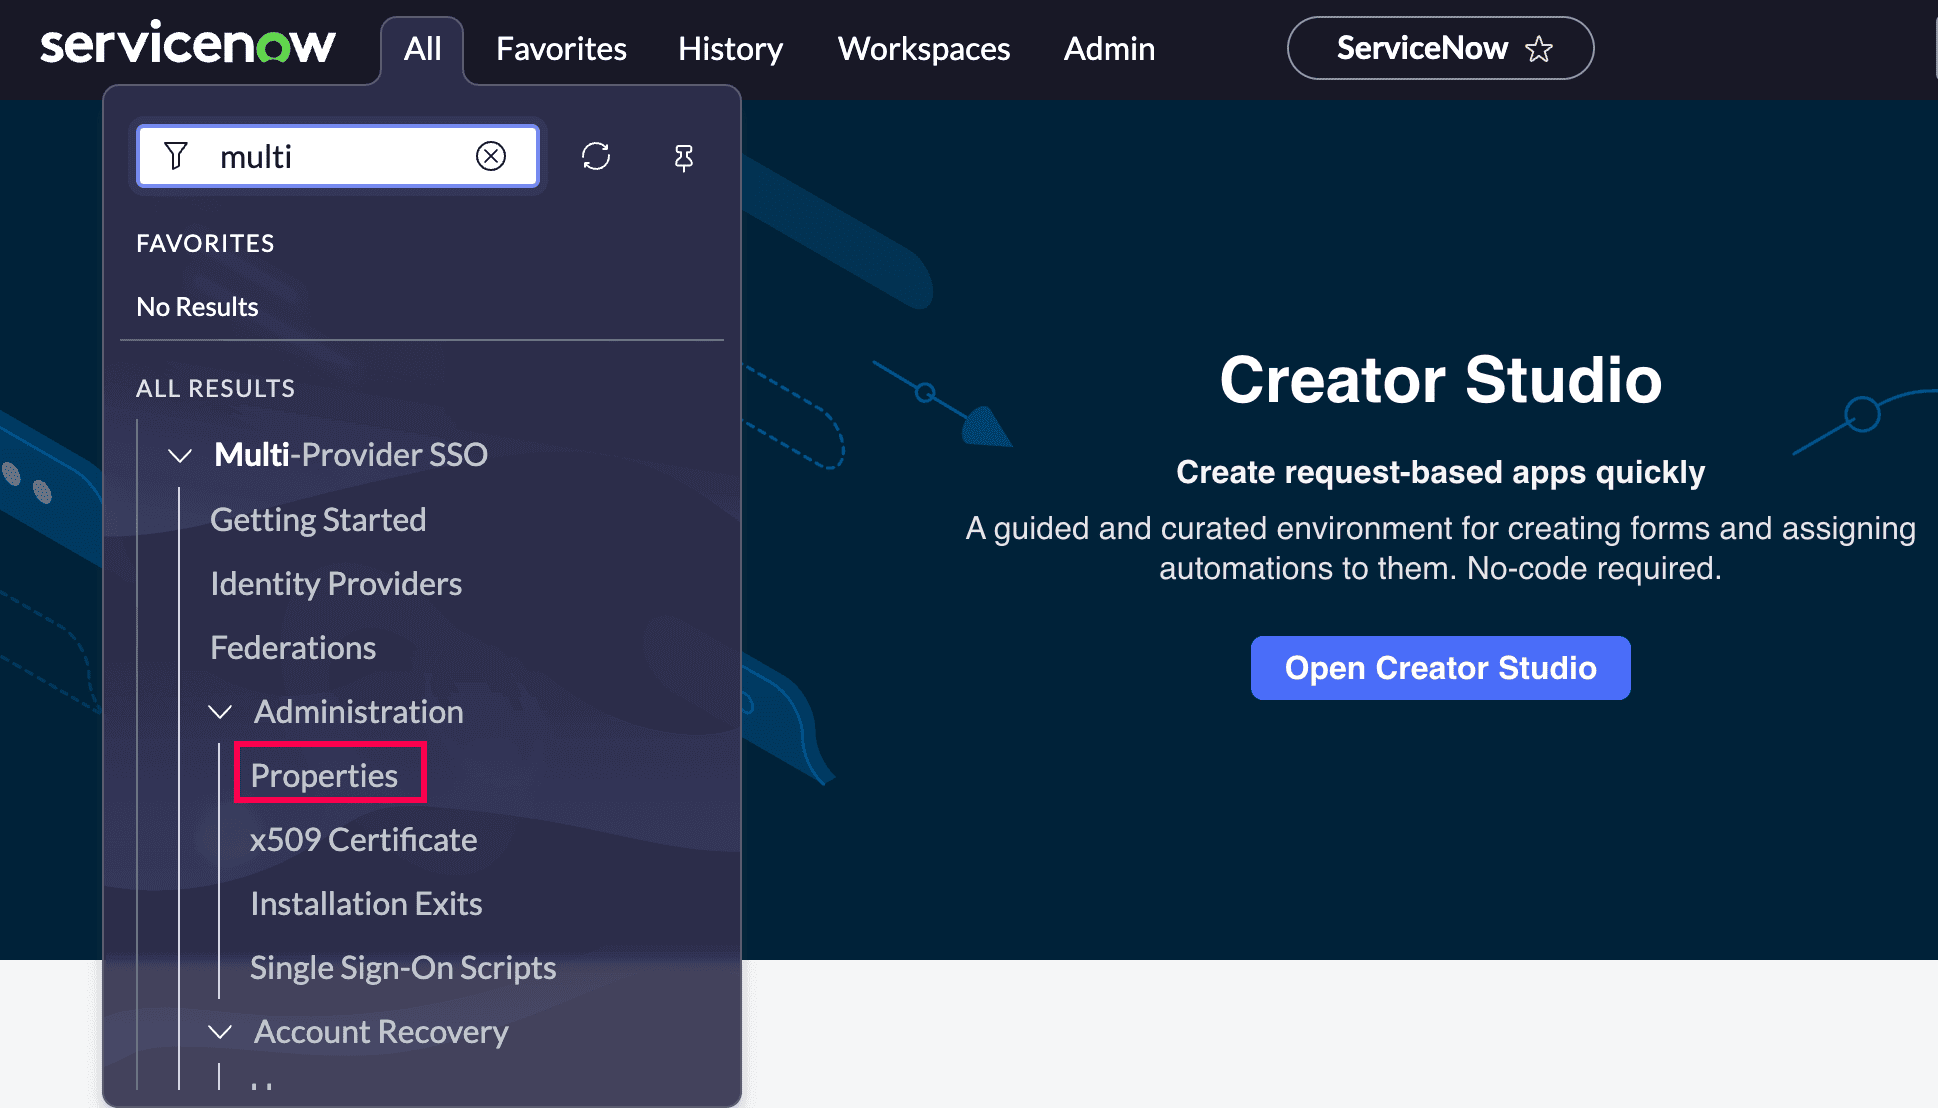Open the Workspaces menu

[x=923, y=49]
